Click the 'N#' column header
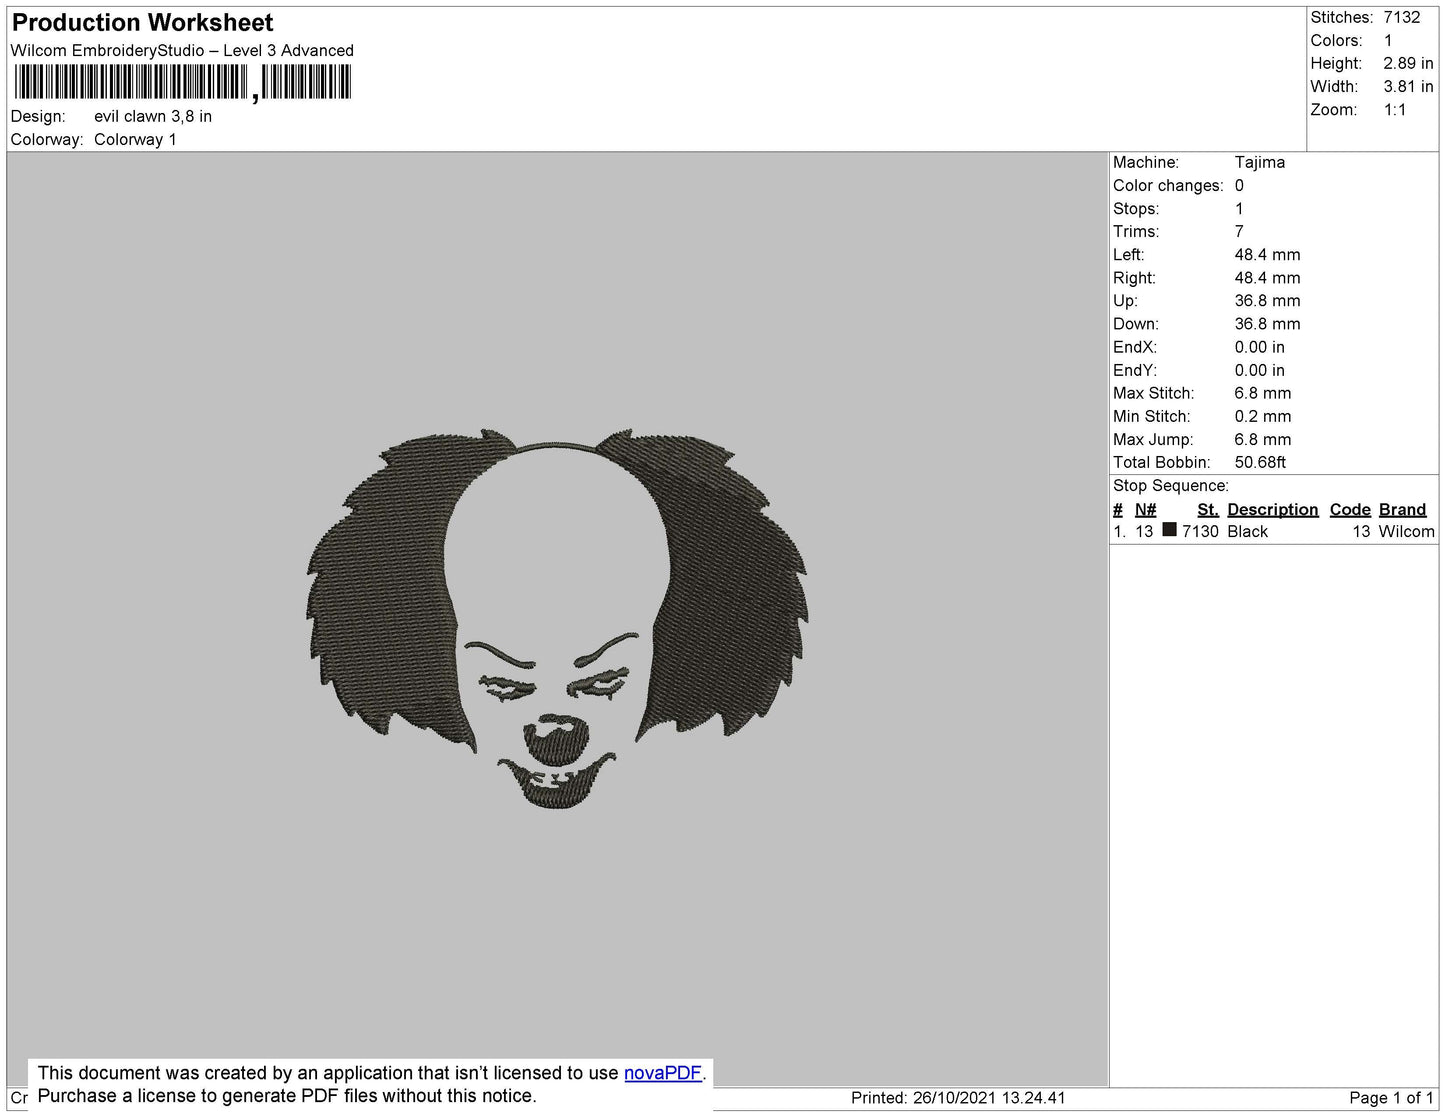This screenshot has height=1117, width=1445. pyautogui.click(x=1145, y=509)
